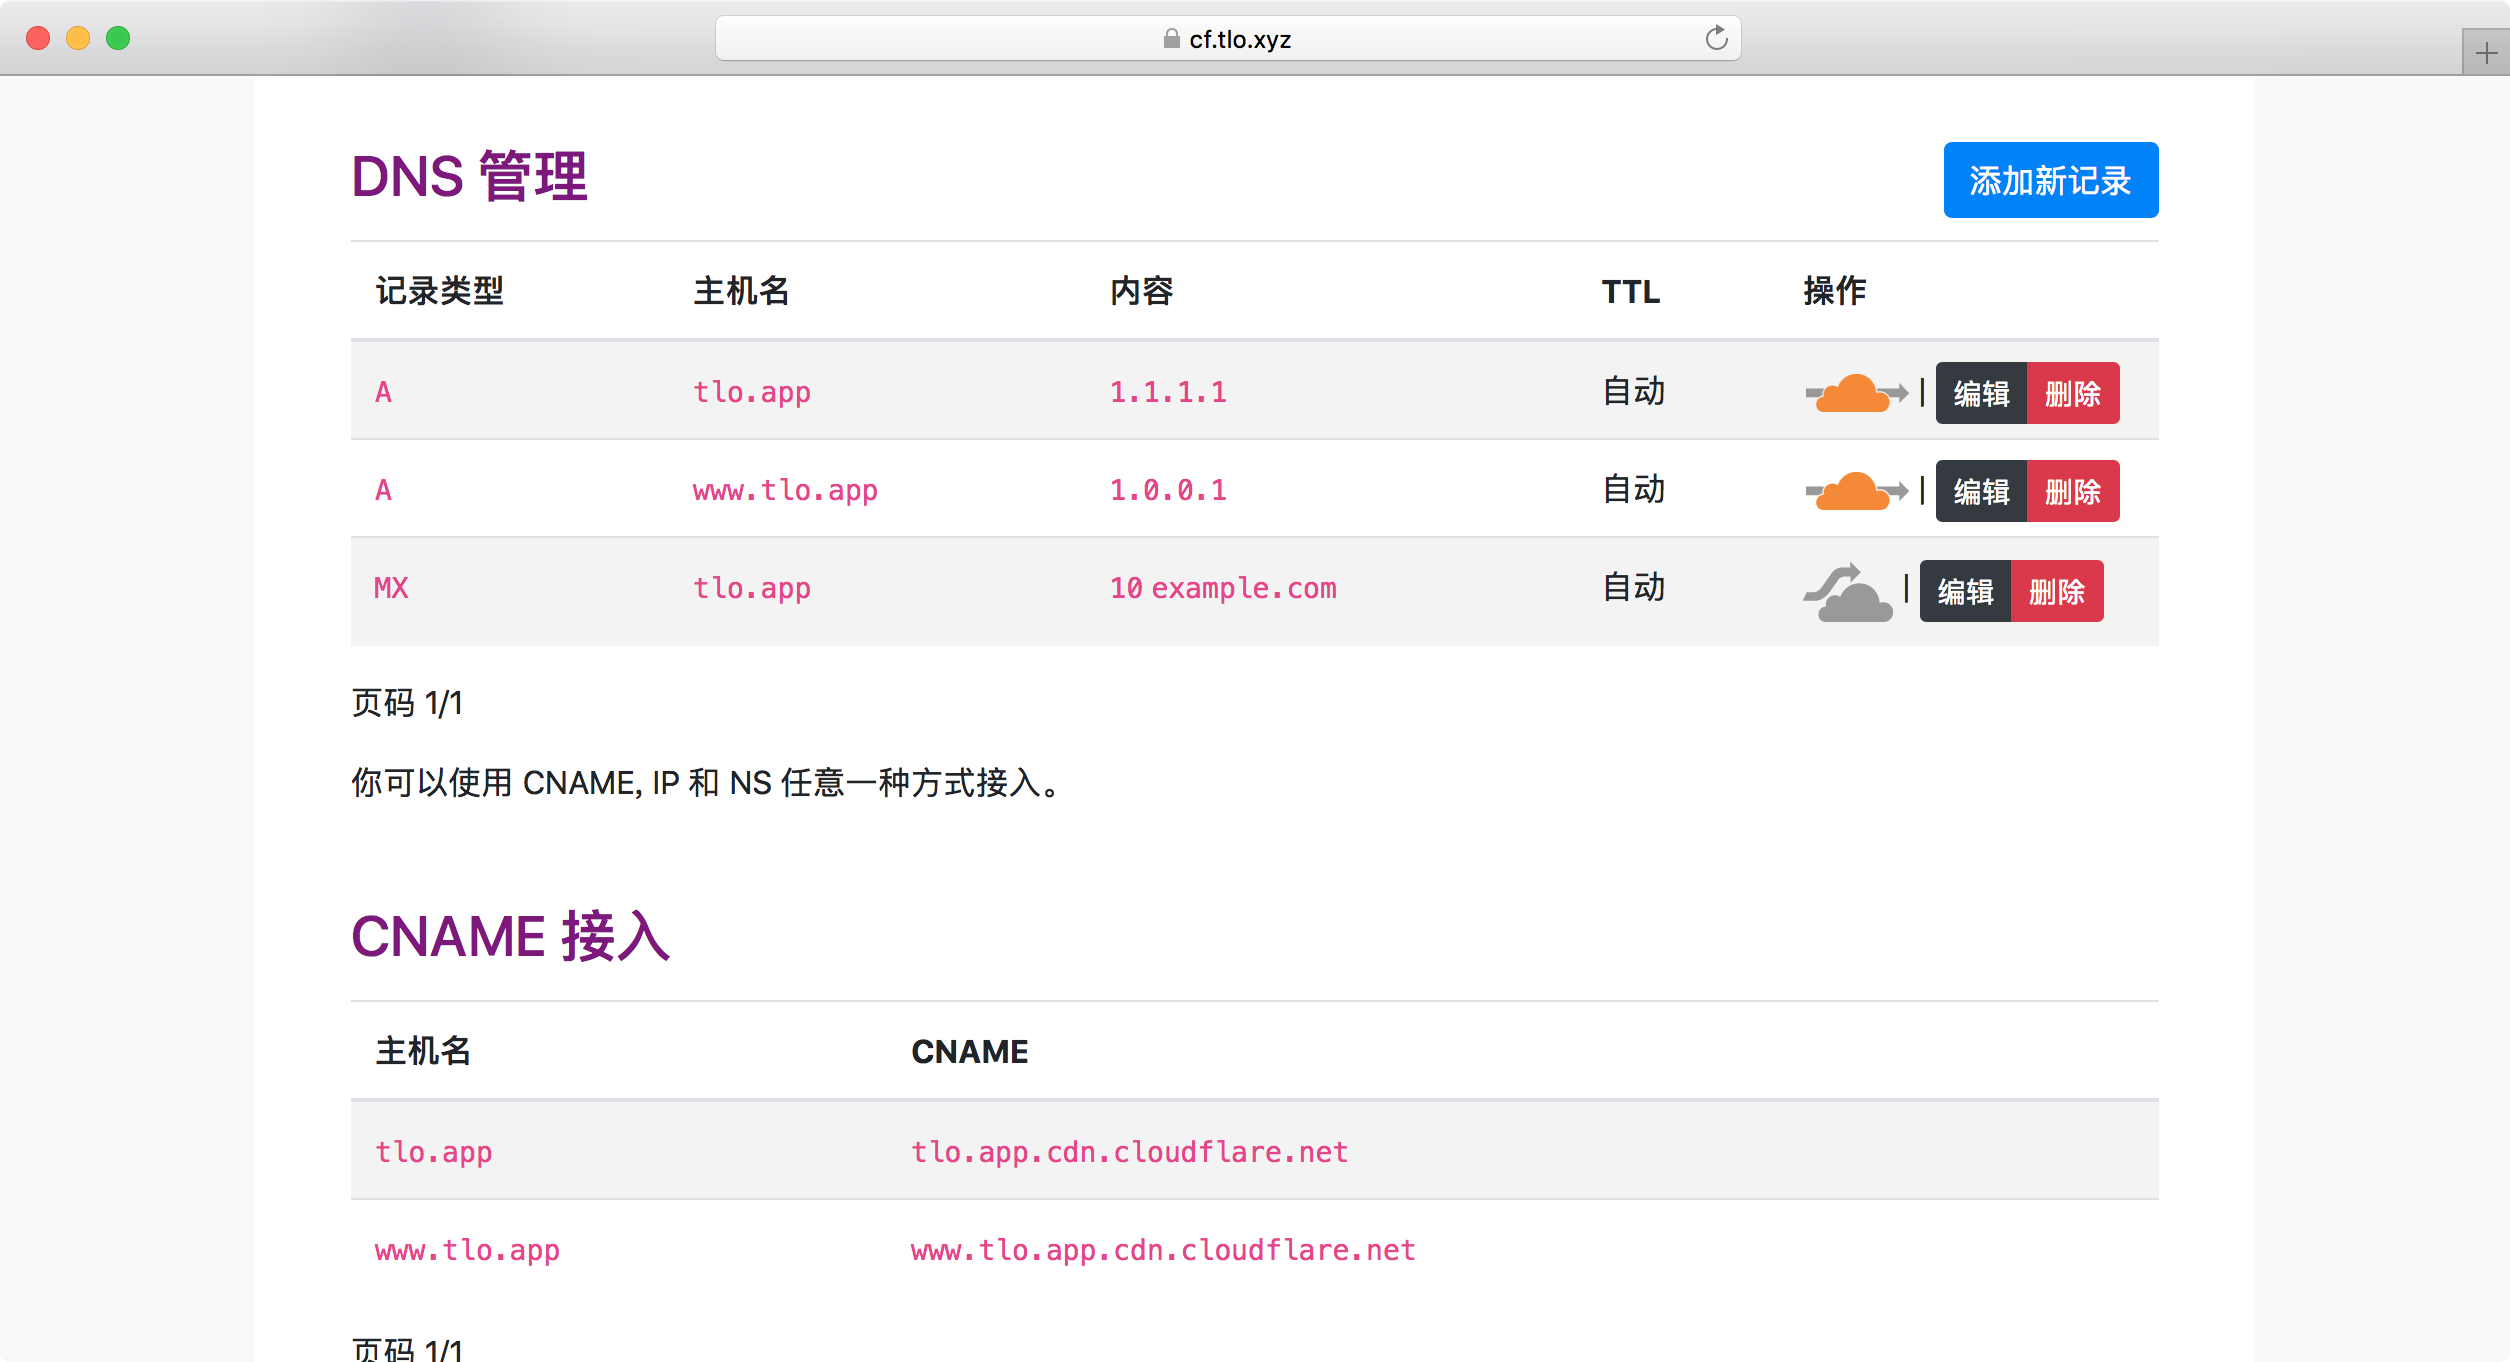The image size is (2510, 1362).
Task: Open a new tab with the plus button
Action: pyautogui.click(x=2486, y=52)
